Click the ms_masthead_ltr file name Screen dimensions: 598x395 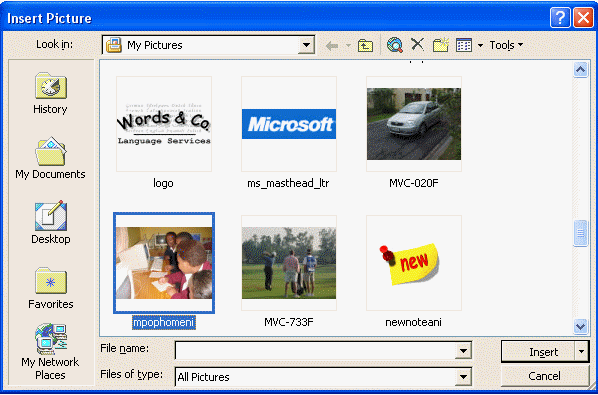point(288,183)
